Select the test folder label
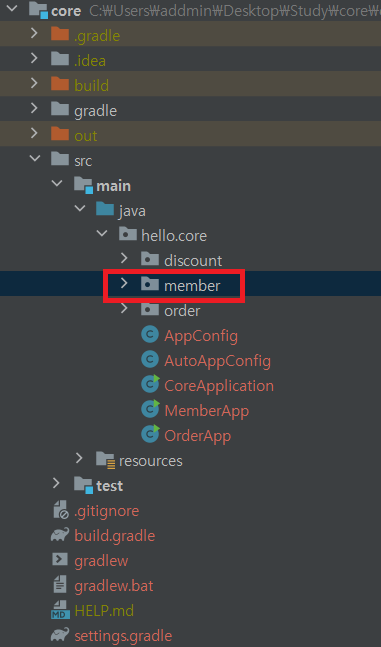Image resolution: width=381 pixels, height=647 pixels. [x=110, y=486]
